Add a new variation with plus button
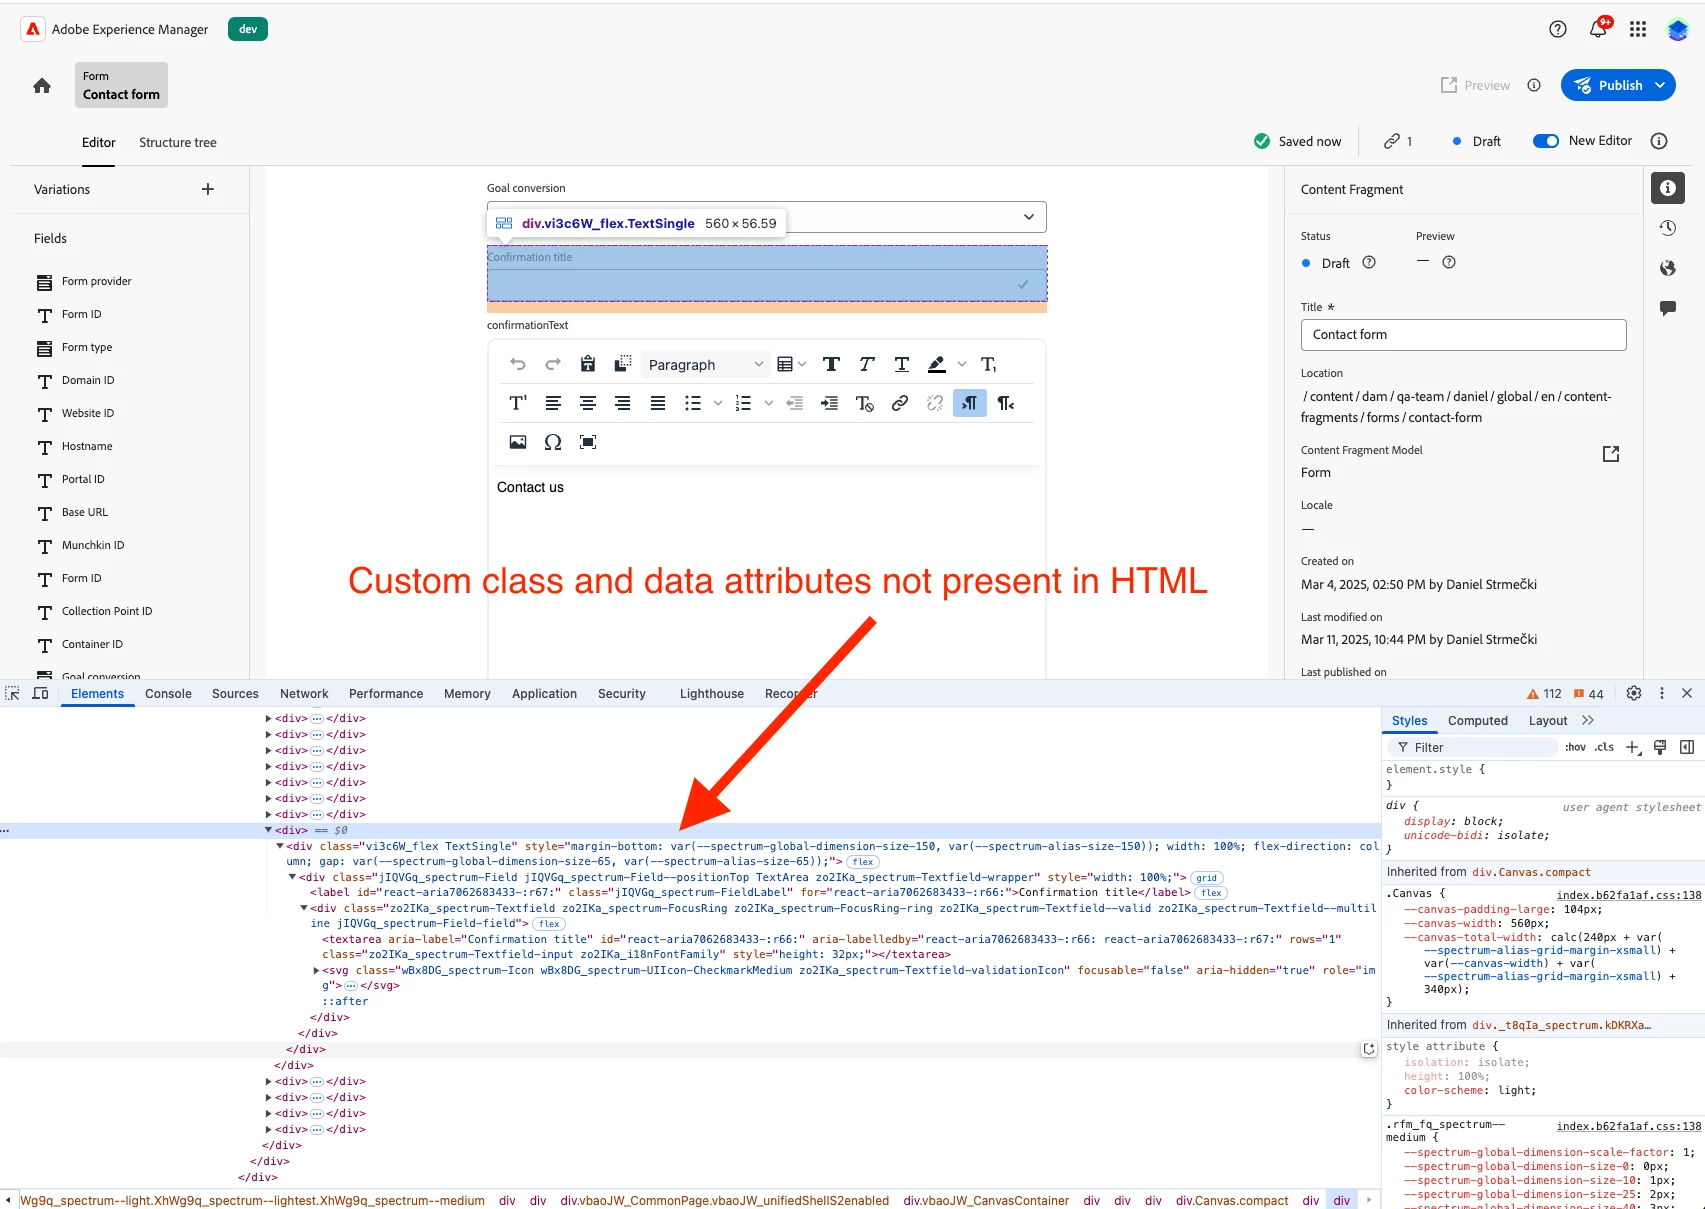Image resolution: width=1705 pixels, height=1209 pixels. 208,189
